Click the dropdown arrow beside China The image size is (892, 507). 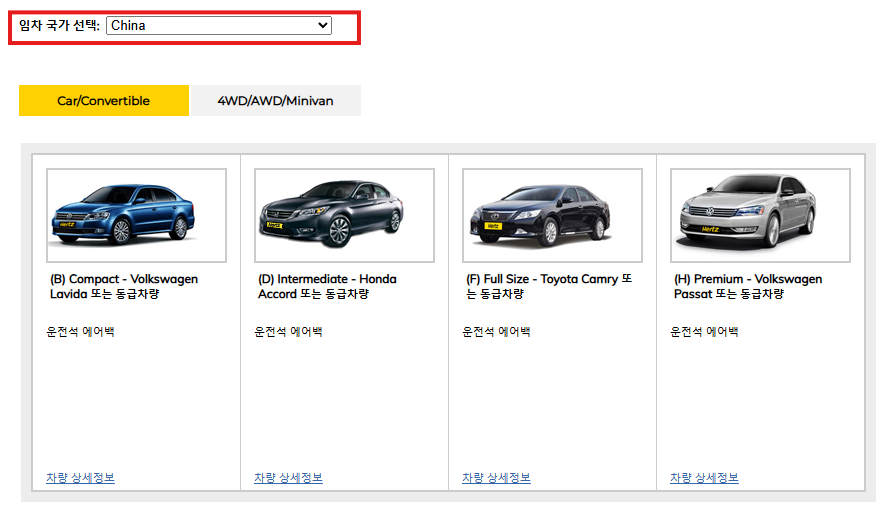tap(323, 26)
